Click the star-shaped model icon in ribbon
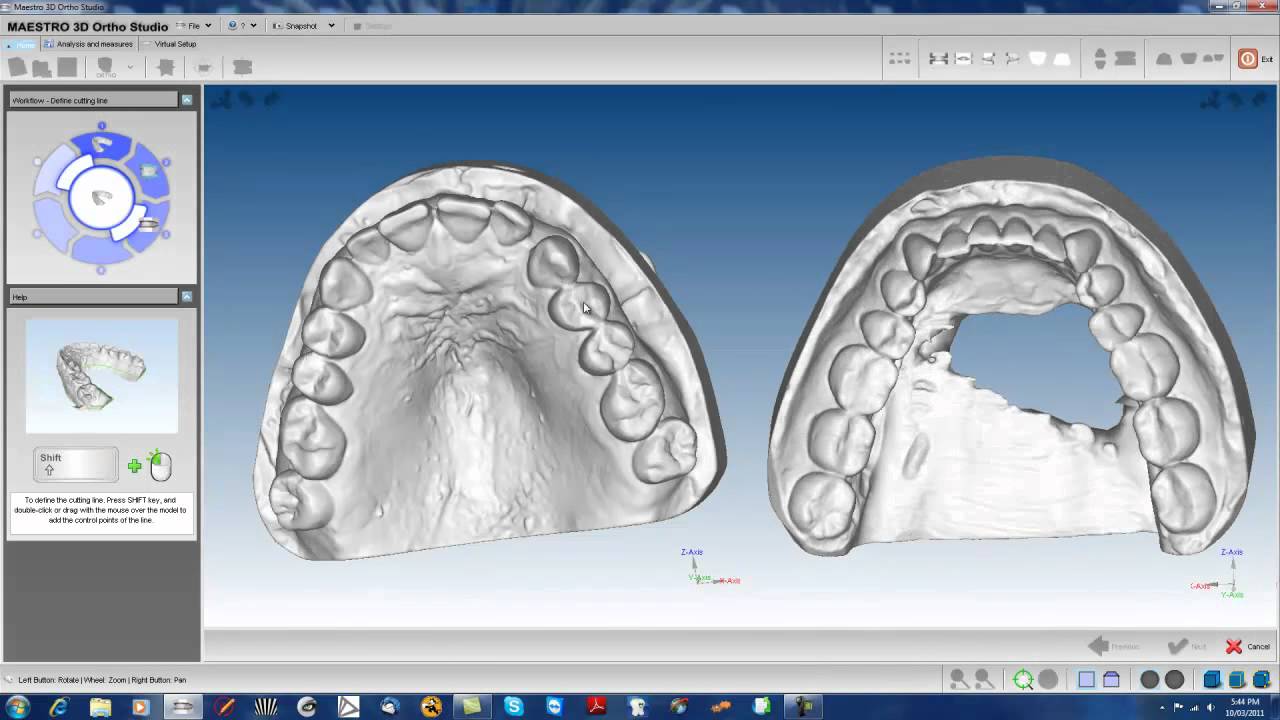Image resolution: width=1280 pixels, height=720 pixels. [166, 67]
